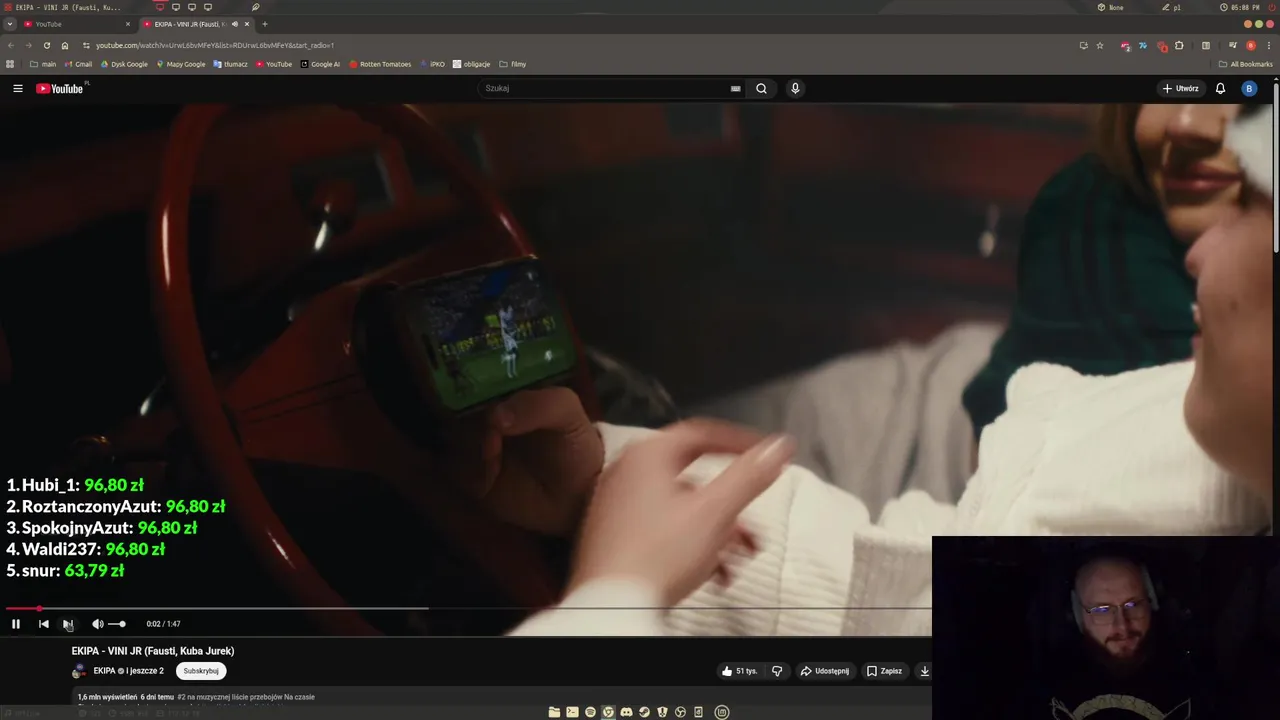Click the search magnifier button

point(761,88)
